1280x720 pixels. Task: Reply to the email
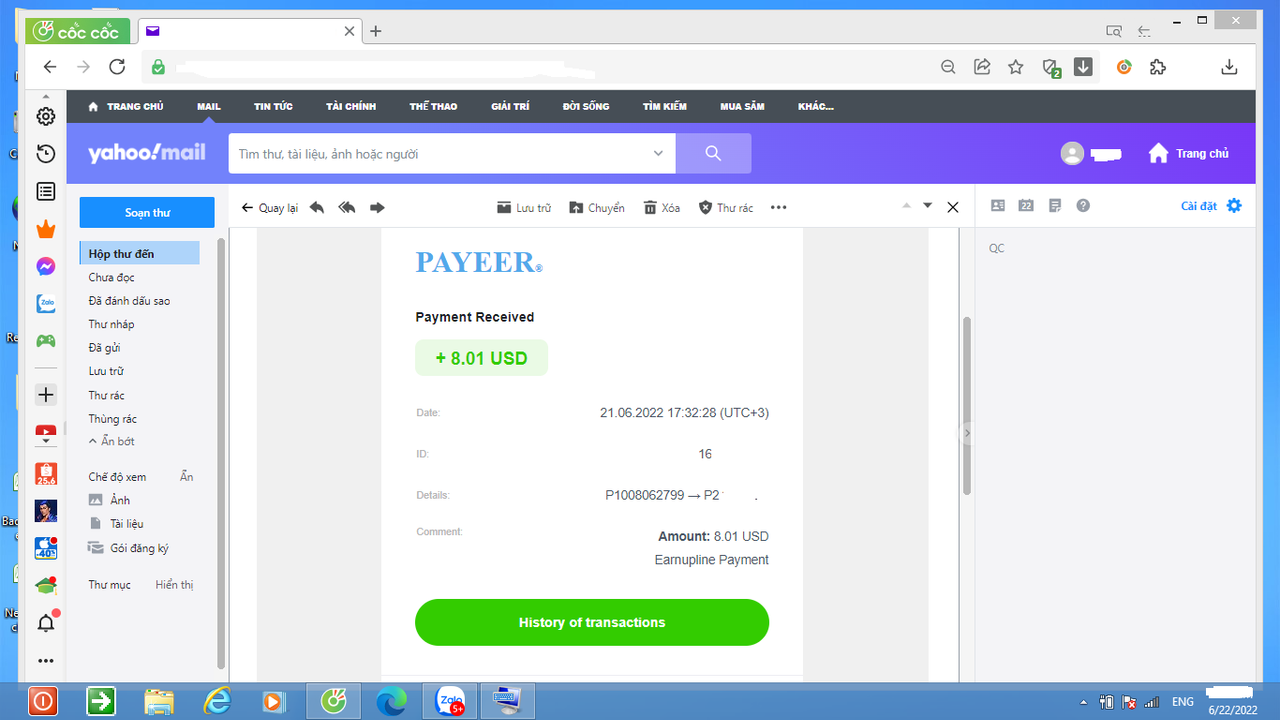click(317, 207)
